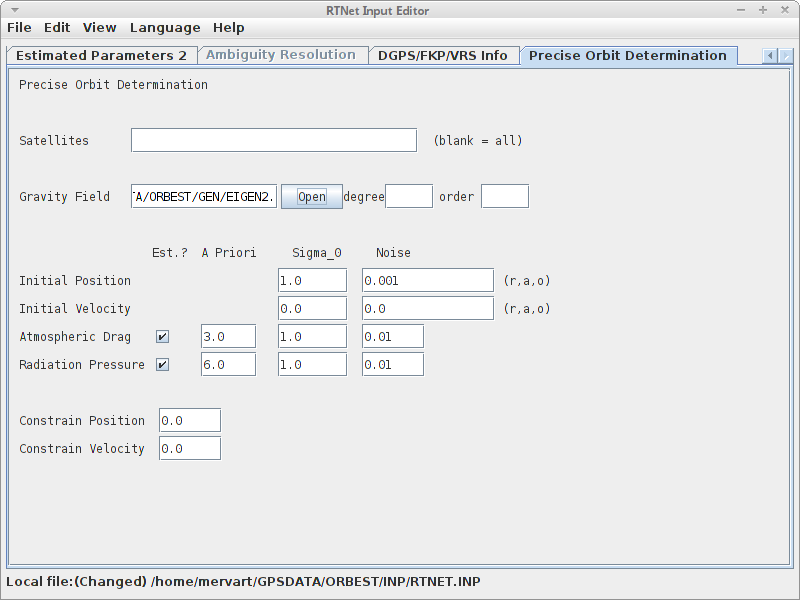The height and width of the screenshot is (600, 800).
Task: Click Open button for Gravity Field
Action: [x=311, y=197]
